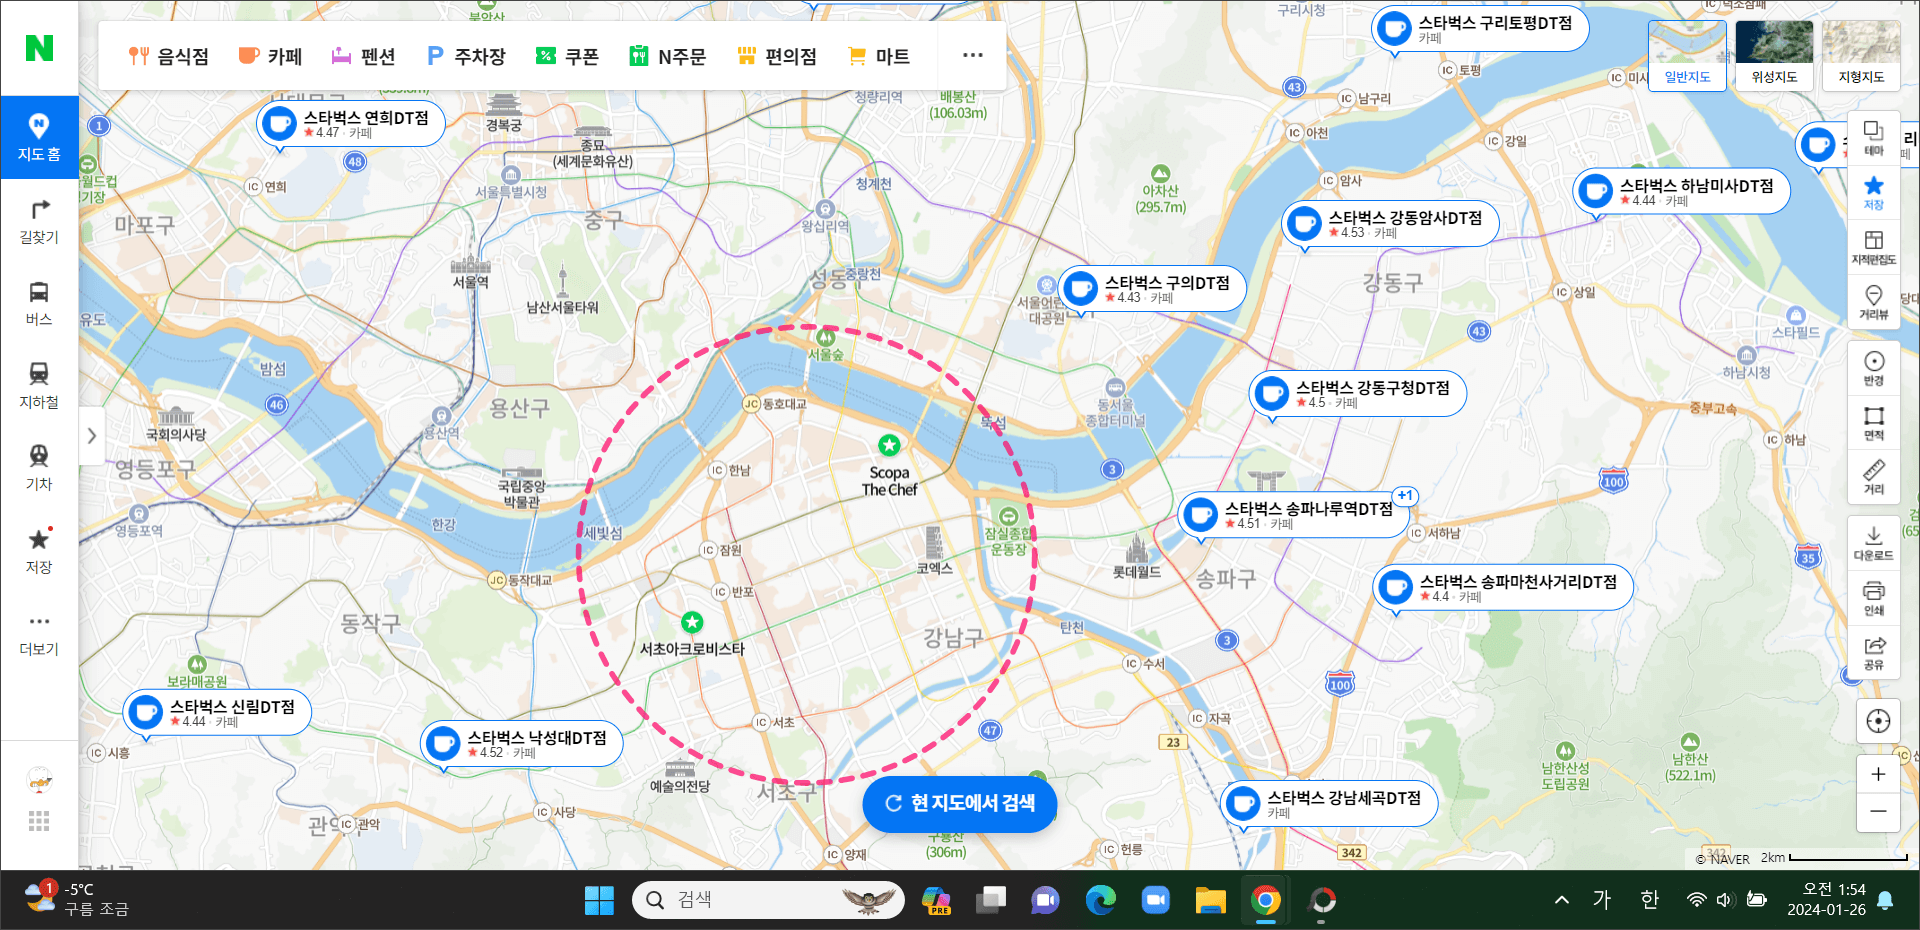
Task: Open the weather widget showing -5°C
Action: [x=78, y=899]
